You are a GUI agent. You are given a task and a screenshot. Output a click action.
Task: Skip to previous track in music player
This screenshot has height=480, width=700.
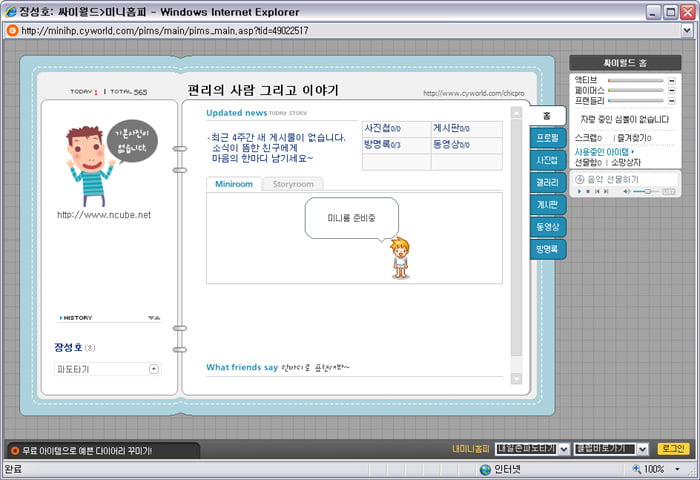(x=597, y=192)
